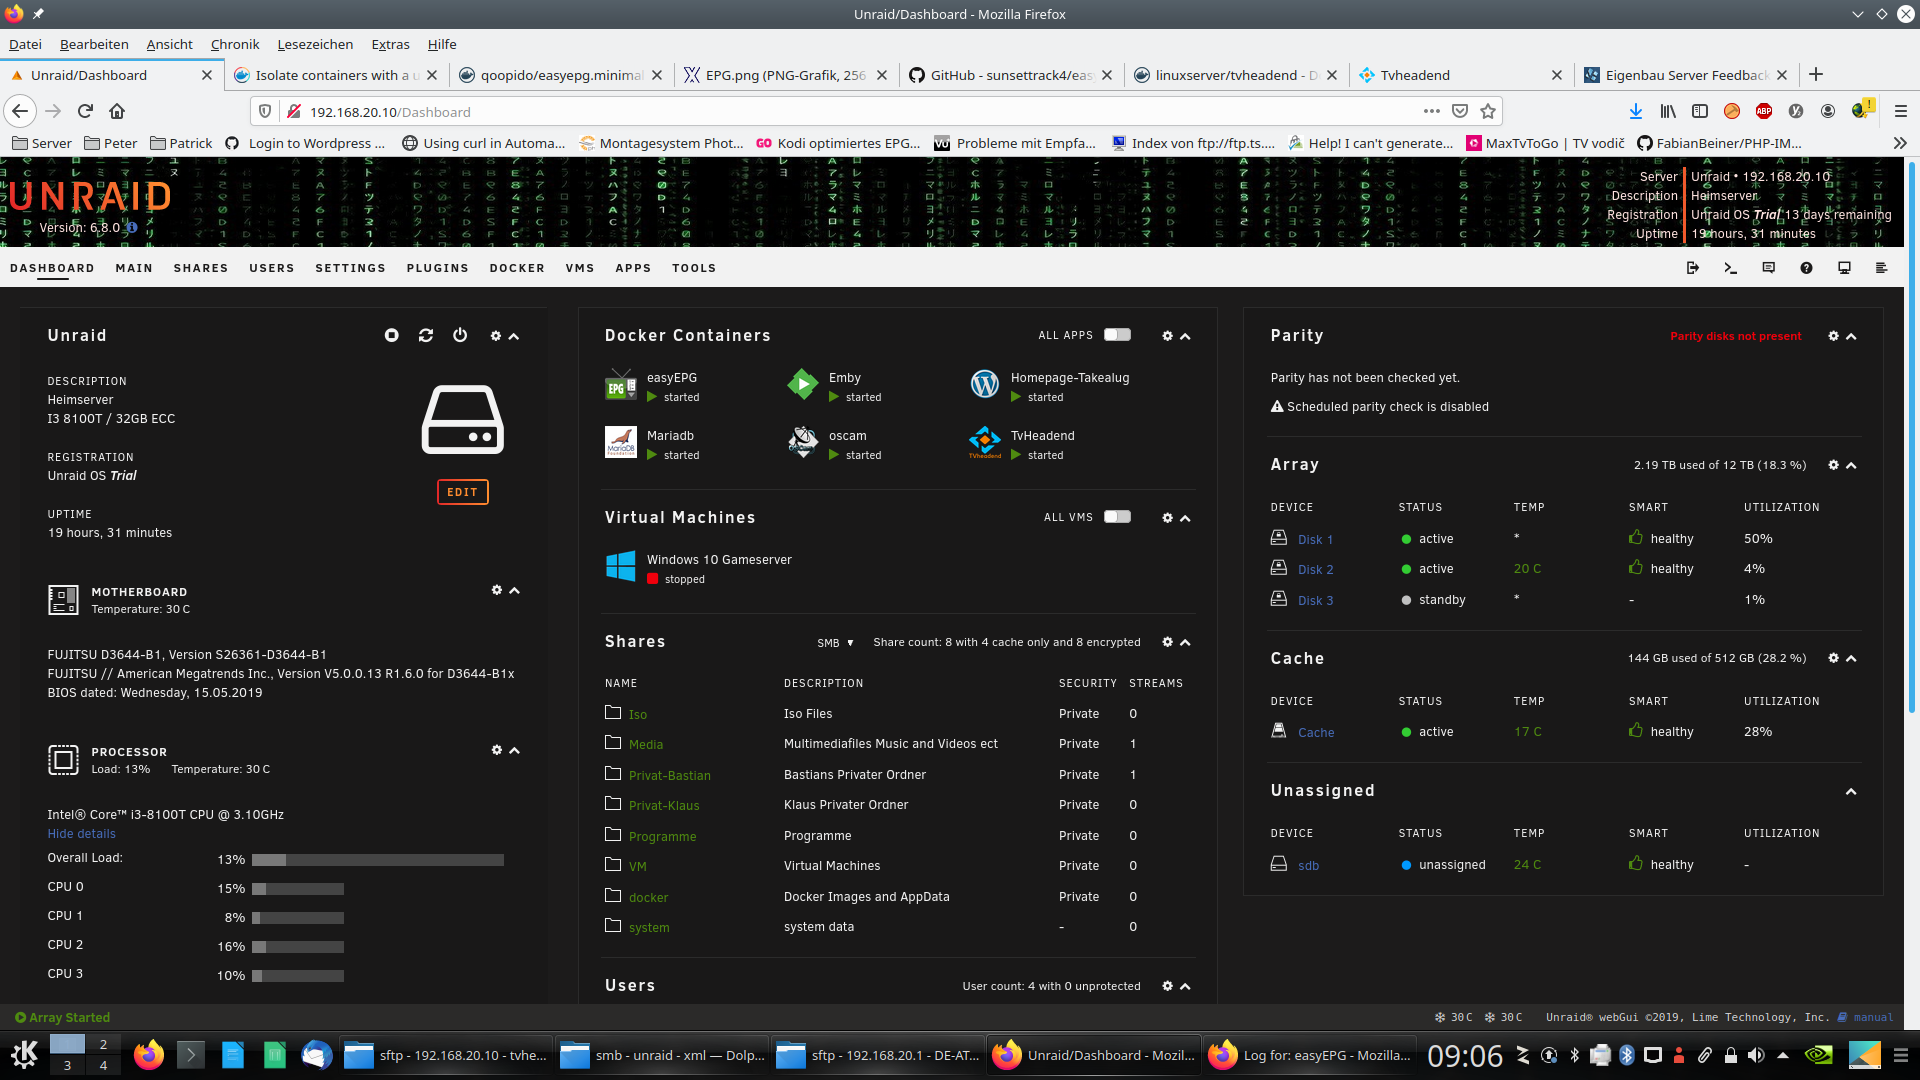1920x1080 pixels.
Task: Click the page vertical scrollbar
Action: pyautogui.click(x=1912, y=437)
